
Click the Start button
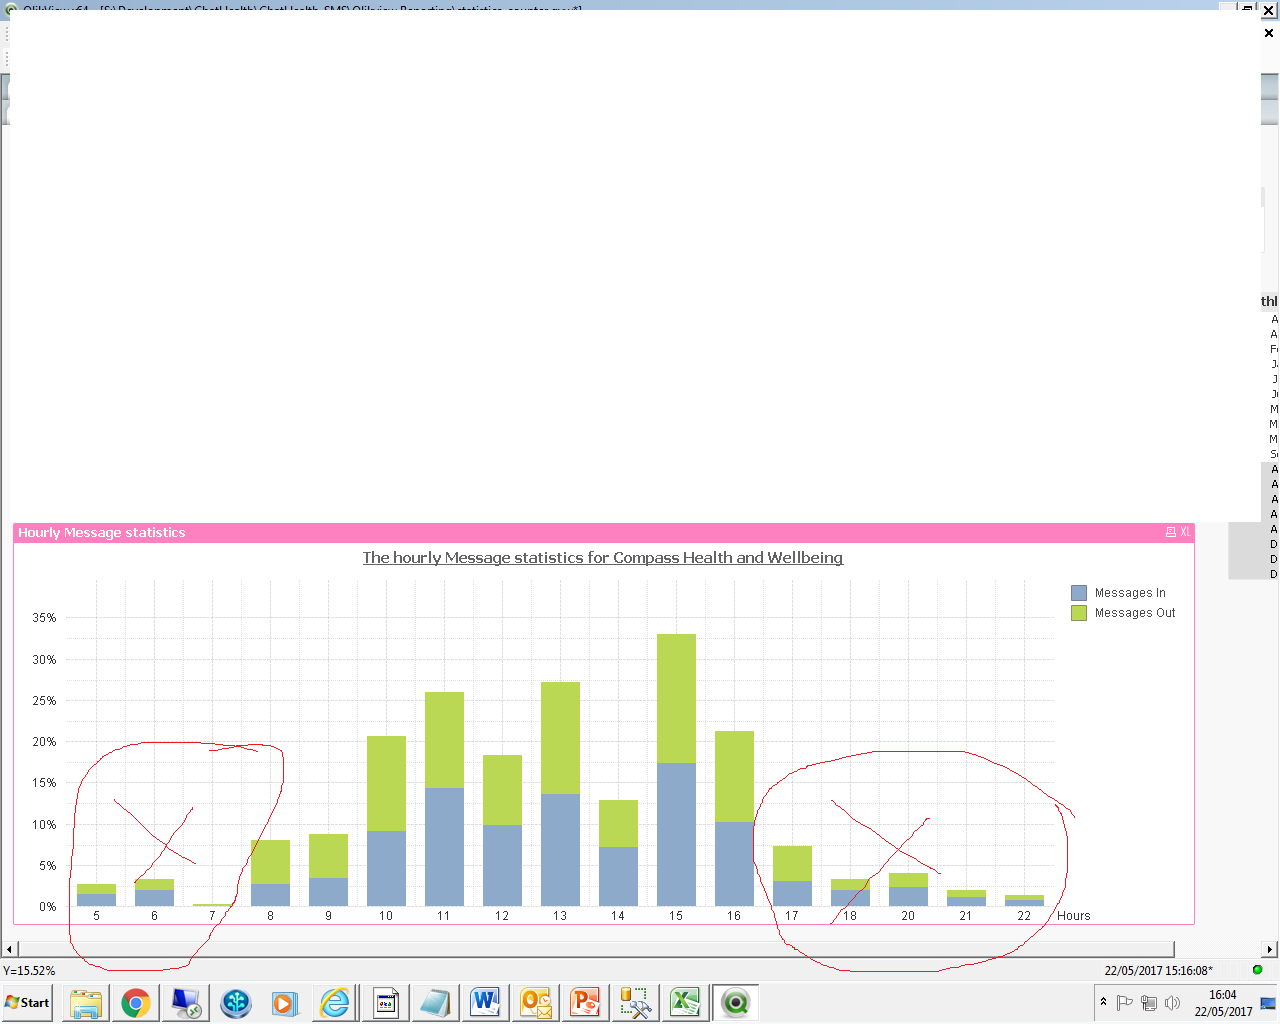click(28, 1003)
